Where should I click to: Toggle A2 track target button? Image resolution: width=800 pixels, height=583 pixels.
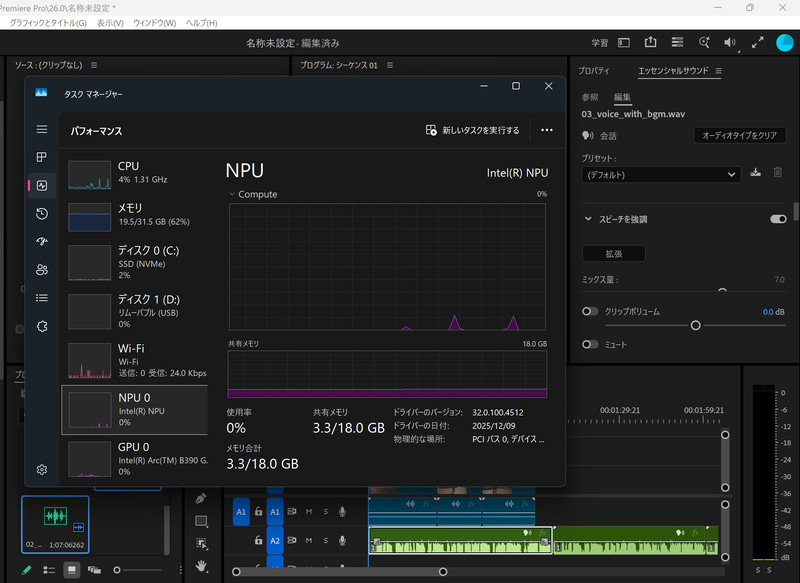pos(274,540)
